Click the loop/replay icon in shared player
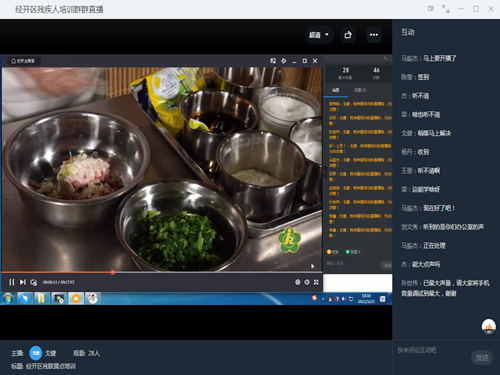The image size is (500, 375). coord(33,282)
